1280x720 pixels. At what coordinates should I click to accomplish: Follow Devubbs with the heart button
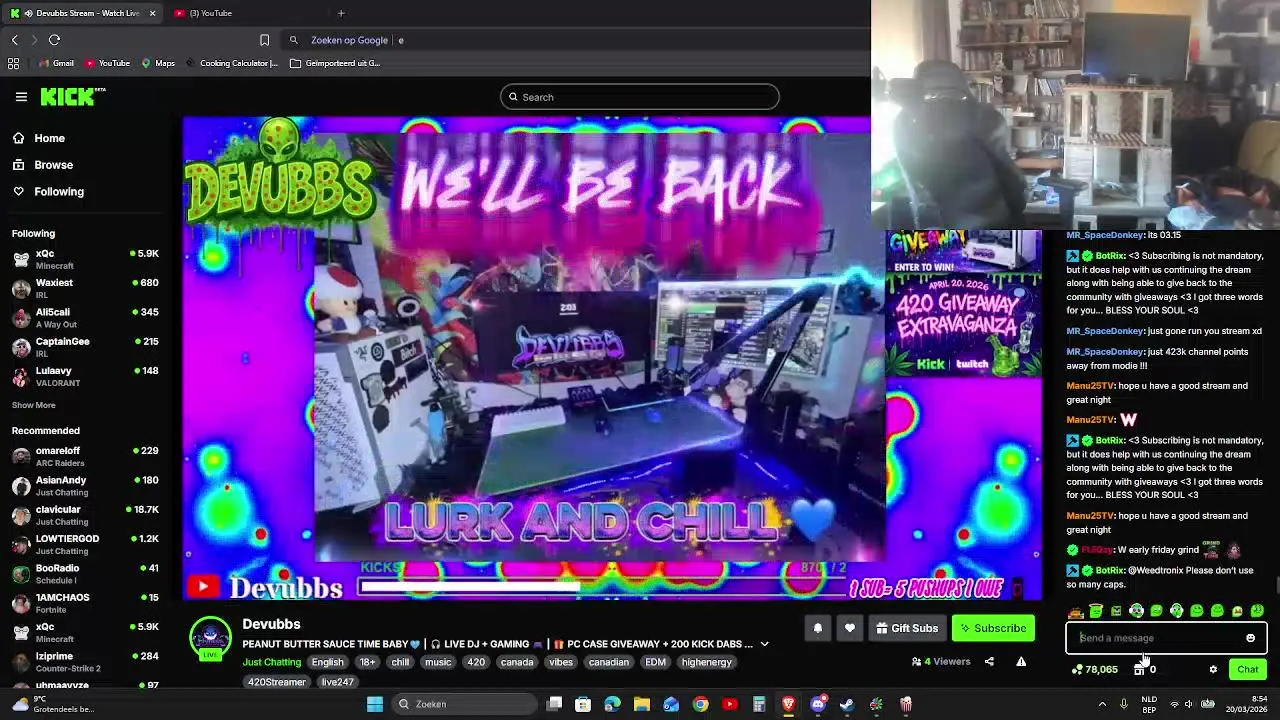click(x=849, y=628)
